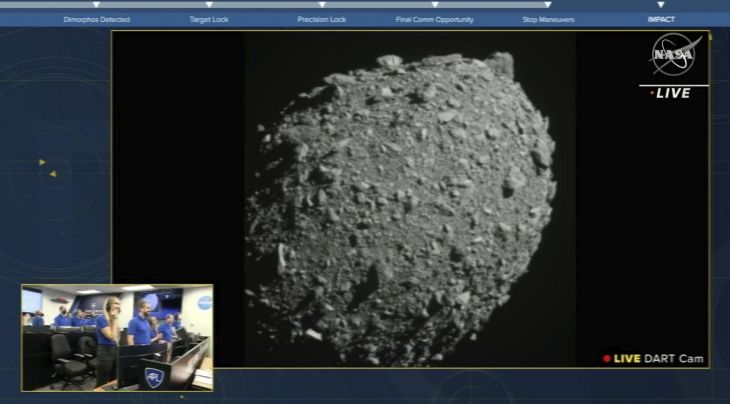Click the triangle marker above Precision Lock
Screen dimensions: 730x404
(321, 5)
